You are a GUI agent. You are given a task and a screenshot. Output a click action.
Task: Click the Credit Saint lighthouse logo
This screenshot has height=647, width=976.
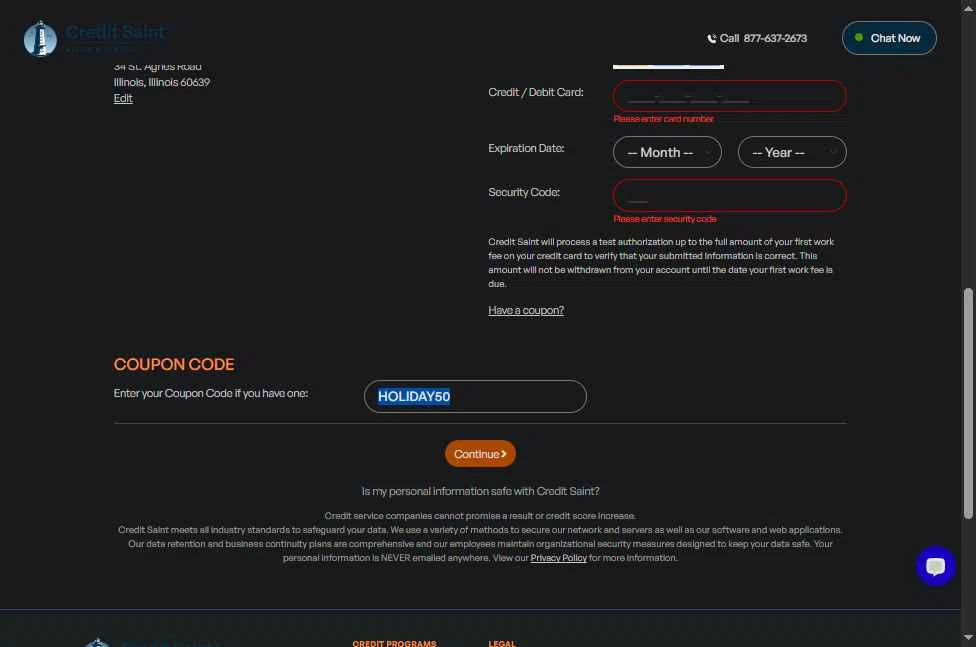40,39
